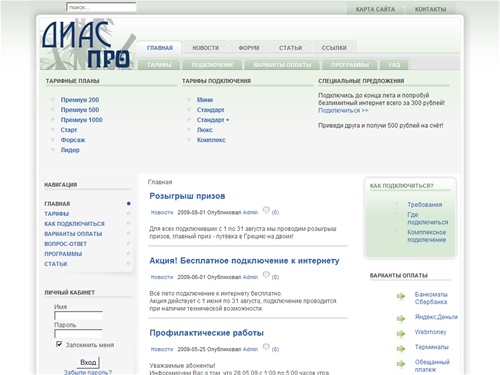Open the Webmoney payment link
This screenshot has height=375, width=500.
click(430, 332)
